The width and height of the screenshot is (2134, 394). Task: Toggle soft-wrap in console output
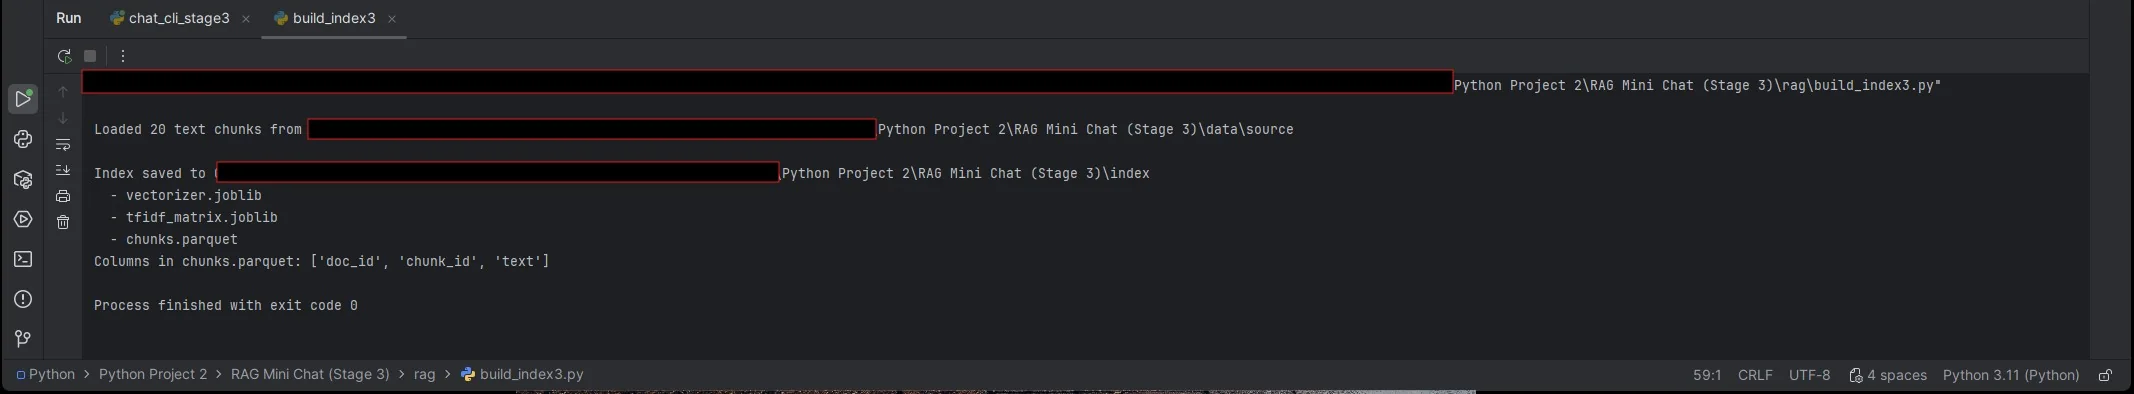(x=63, y=144)
